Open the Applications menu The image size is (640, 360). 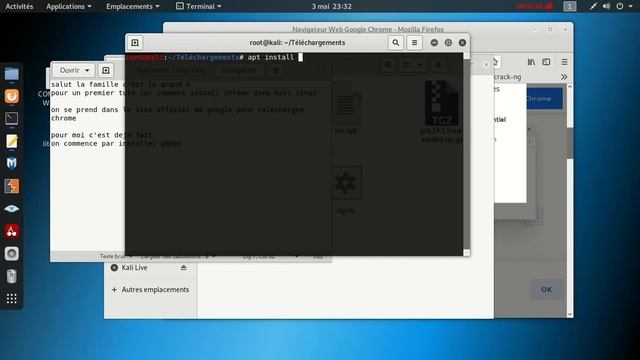(x=69, y=6)
